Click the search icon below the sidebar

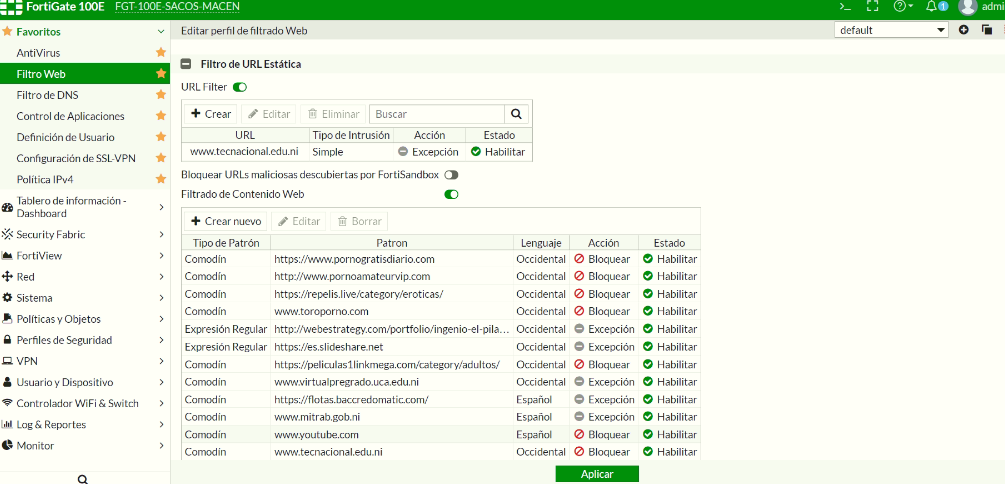tap(83, 479)
